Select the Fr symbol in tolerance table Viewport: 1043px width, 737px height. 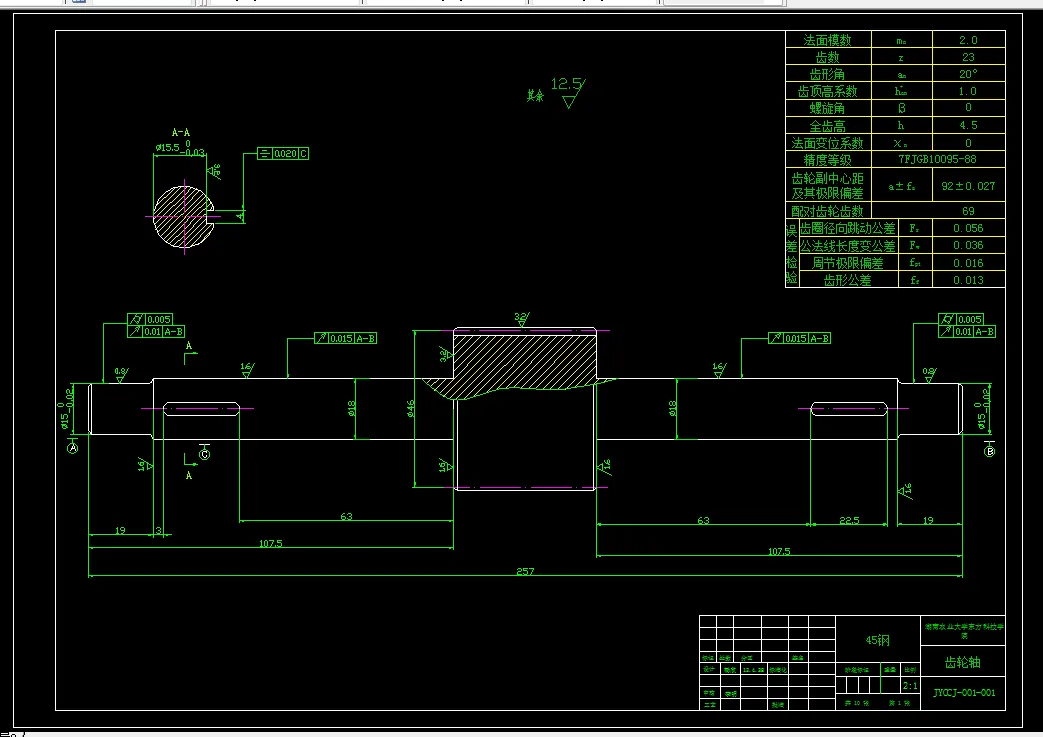pyautogui.click(x=915, y=228)
